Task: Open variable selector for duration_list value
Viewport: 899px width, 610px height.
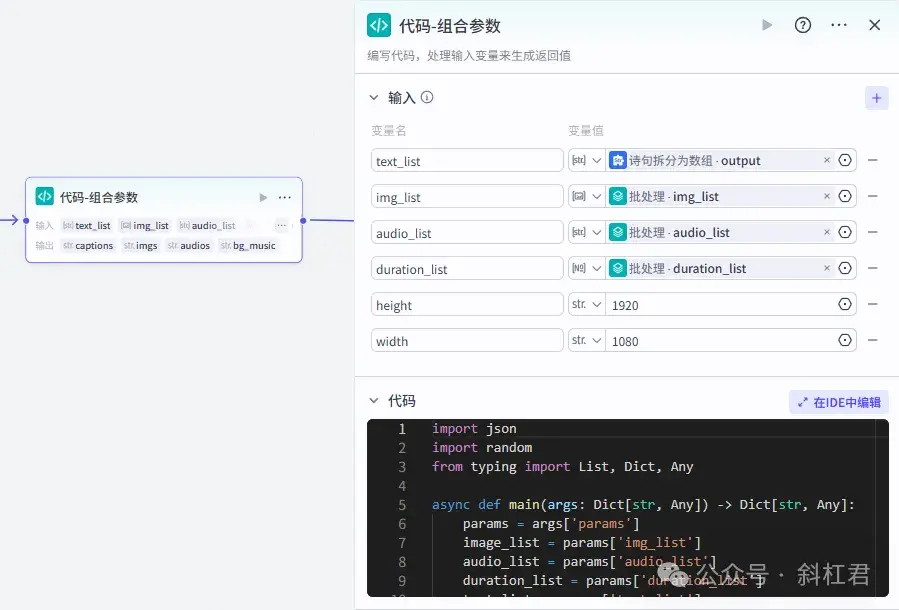Action: click(845, 268)
